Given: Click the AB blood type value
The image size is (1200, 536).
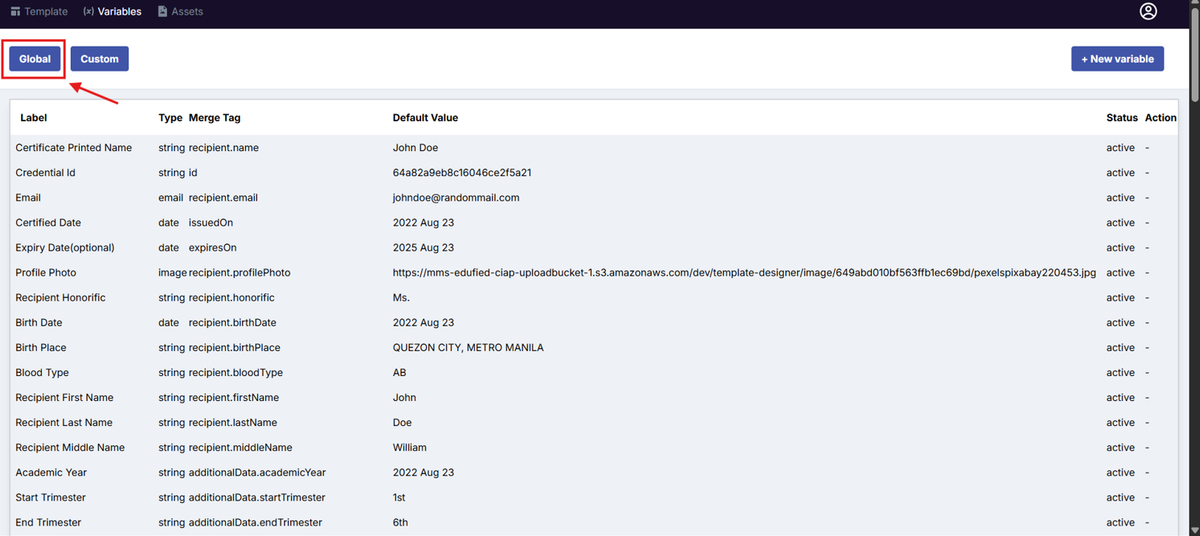Looking at the screenshot, I should (400, 373).
